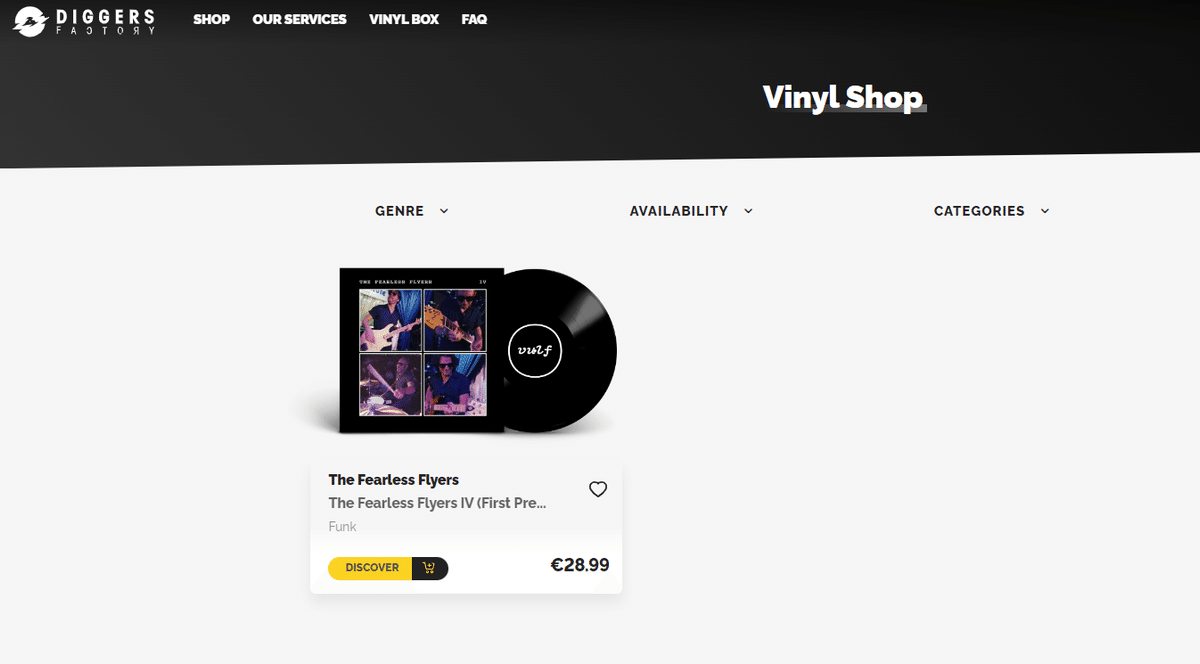The image size is (1200, 664).
Task: Click the Funk genre tag
Action: click(342, 527)
